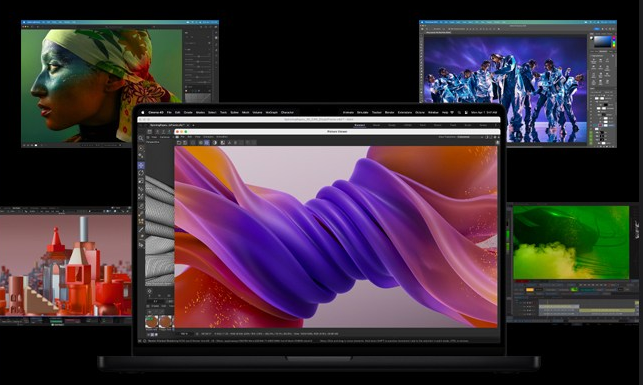This screenshot has height=385, width=643.
Task: Click the Rotate tool below the Move tool
Action: click(x=141, y=173)
